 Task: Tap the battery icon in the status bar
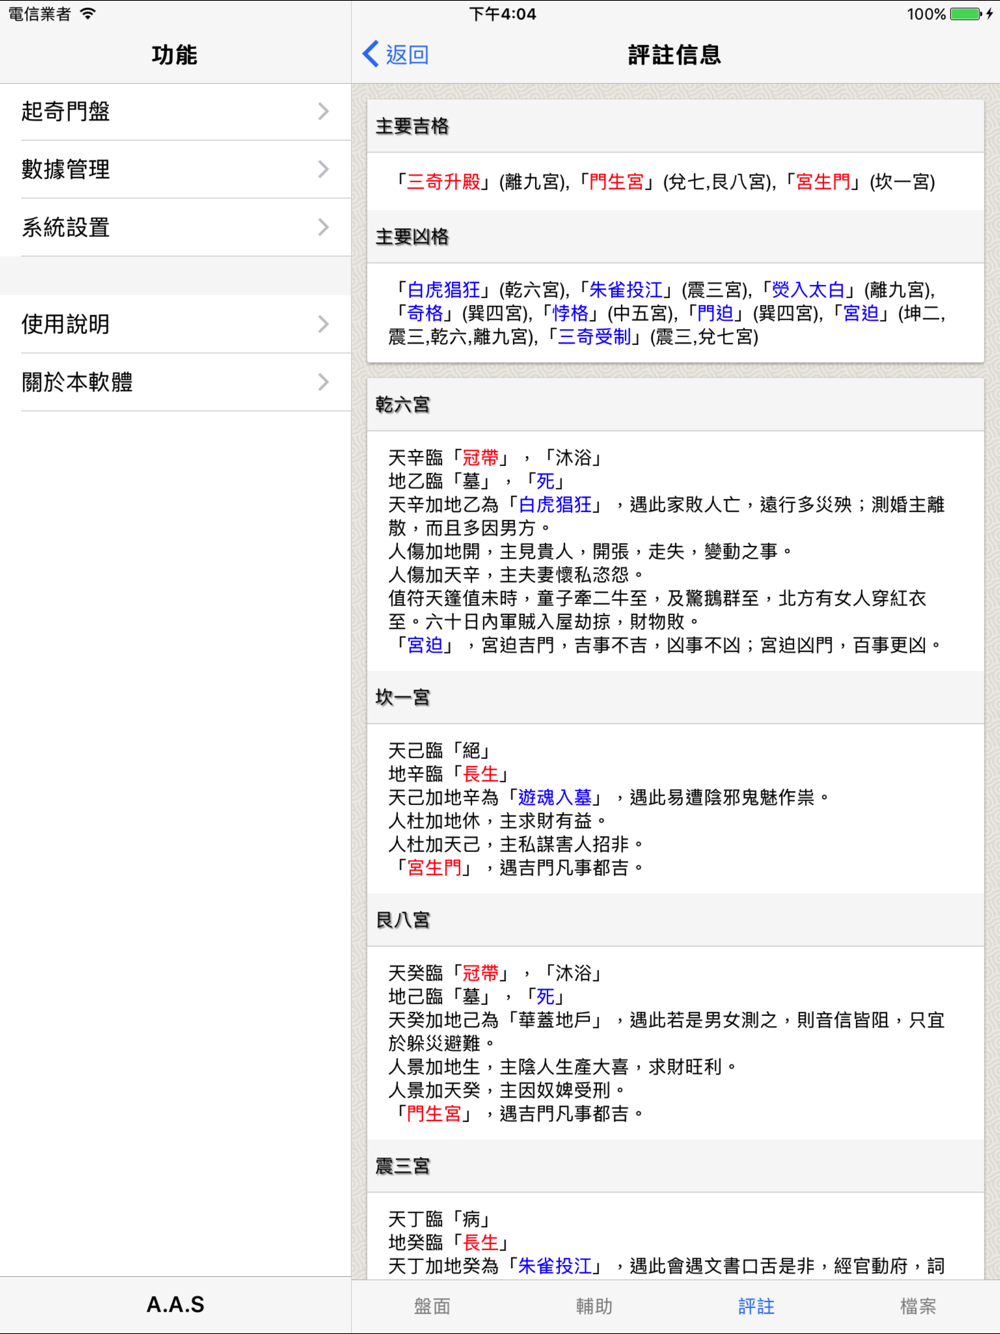click(x=966, y=14)
